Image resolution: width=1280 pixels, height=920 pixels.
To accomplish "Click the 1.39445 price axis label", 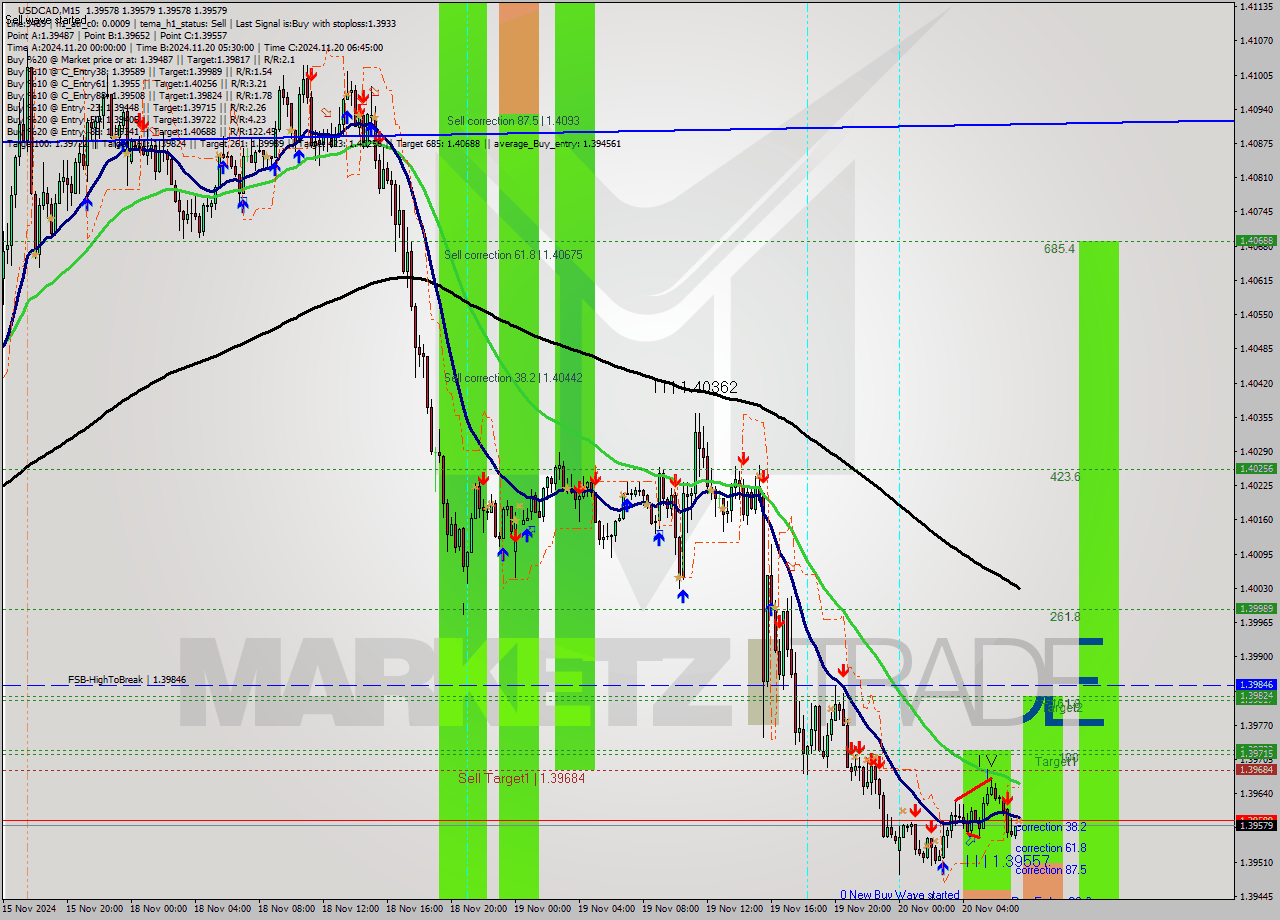I will [x=1257, y=896].
